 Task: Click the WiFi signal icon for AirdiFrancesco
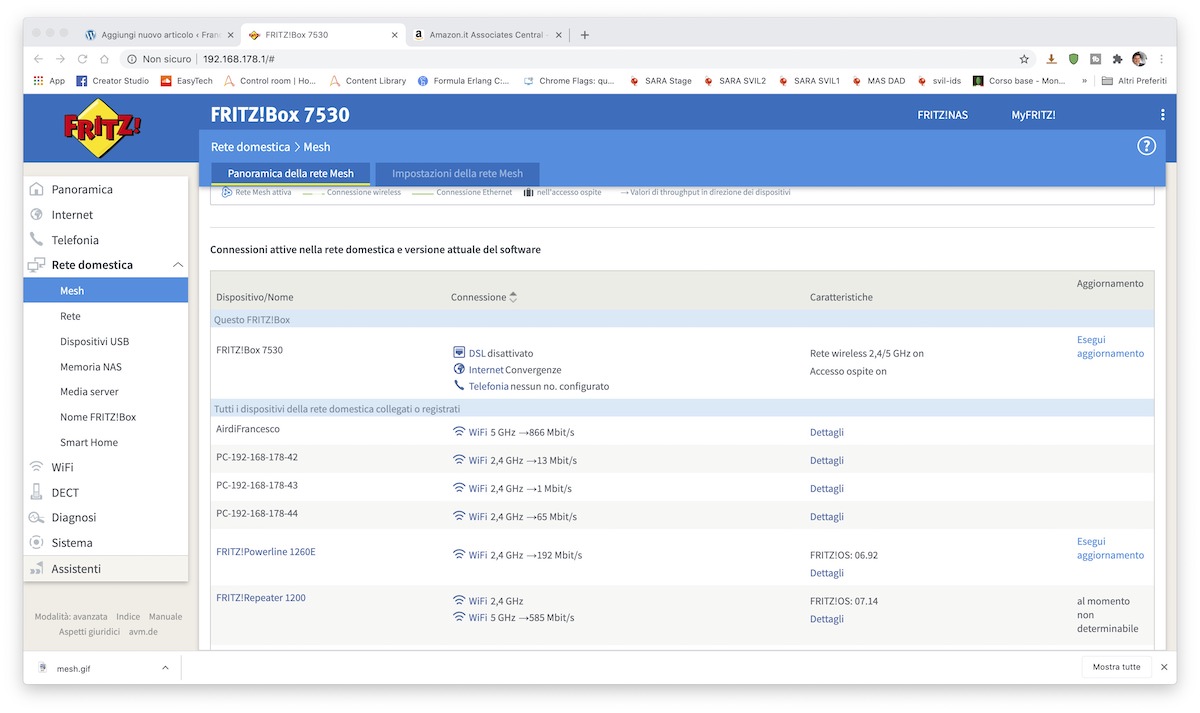click(x=459, y=432)
